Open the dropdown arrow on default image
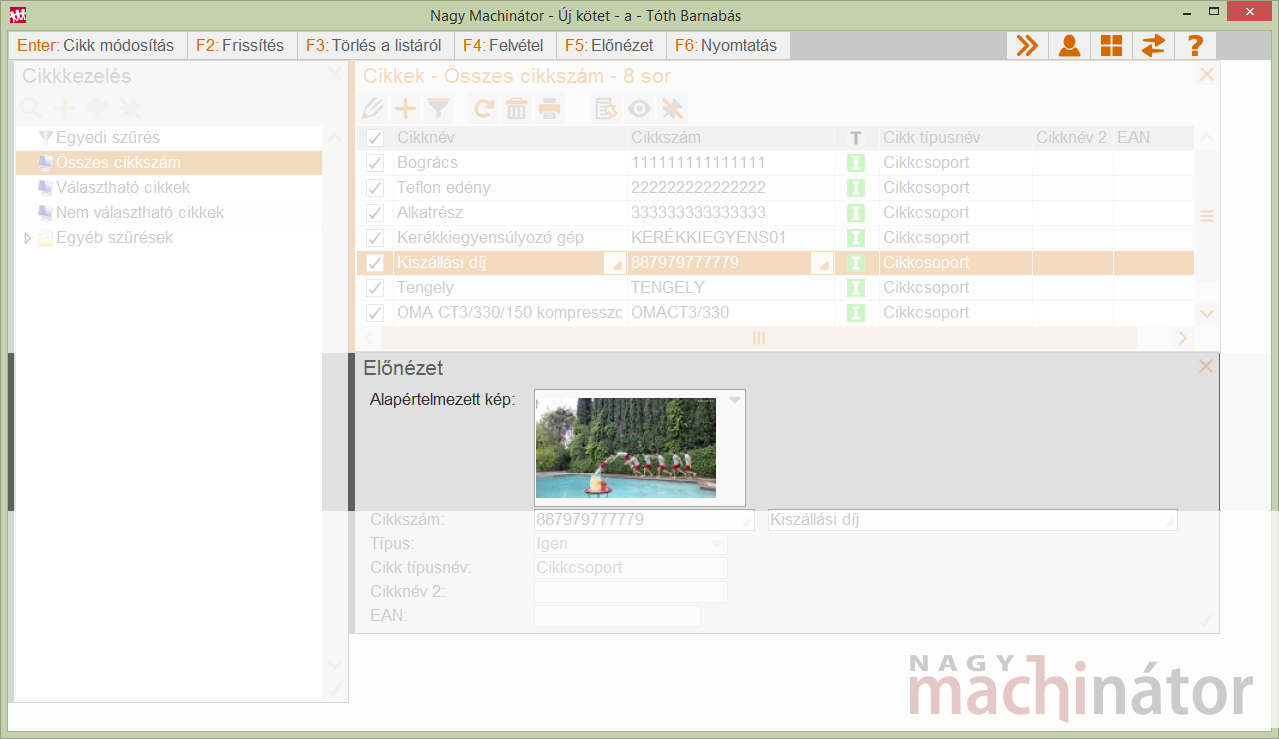1279x739 pixels. (735, 400)
